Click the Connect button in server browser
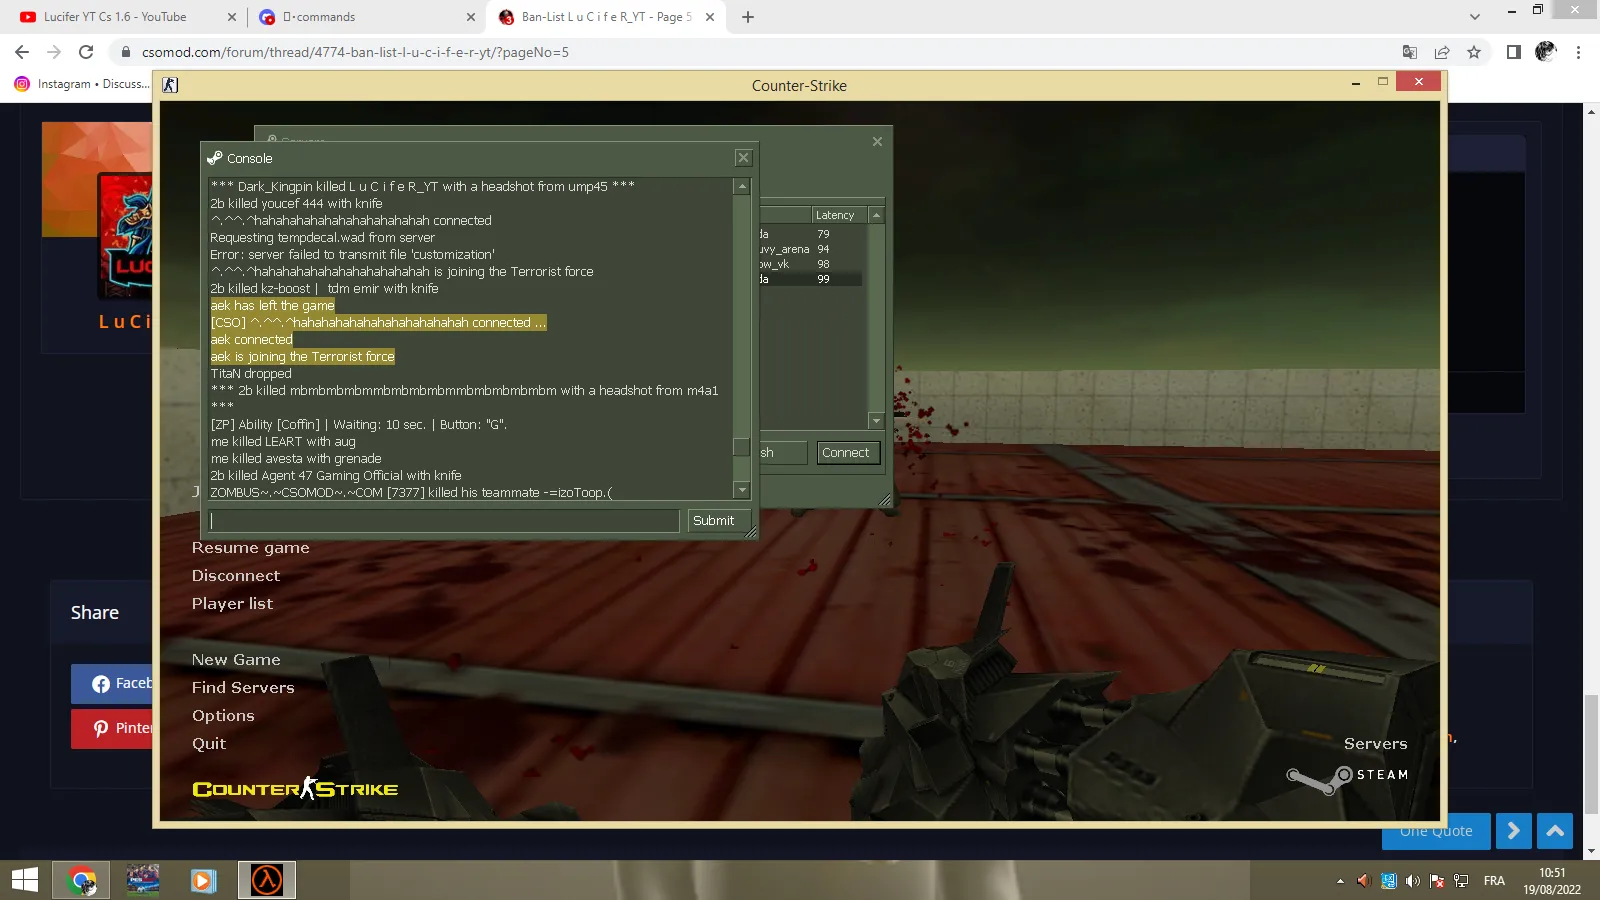The width and height of the screenshot is (1600, 900). pyautogui.click(x=846, y=453)
